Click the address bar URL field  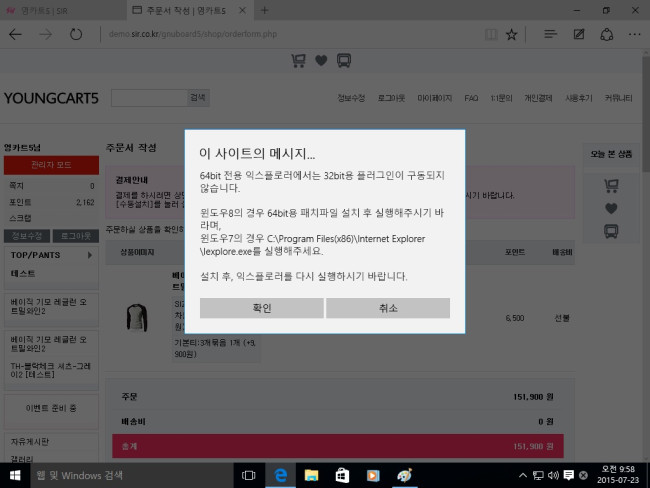290,34
